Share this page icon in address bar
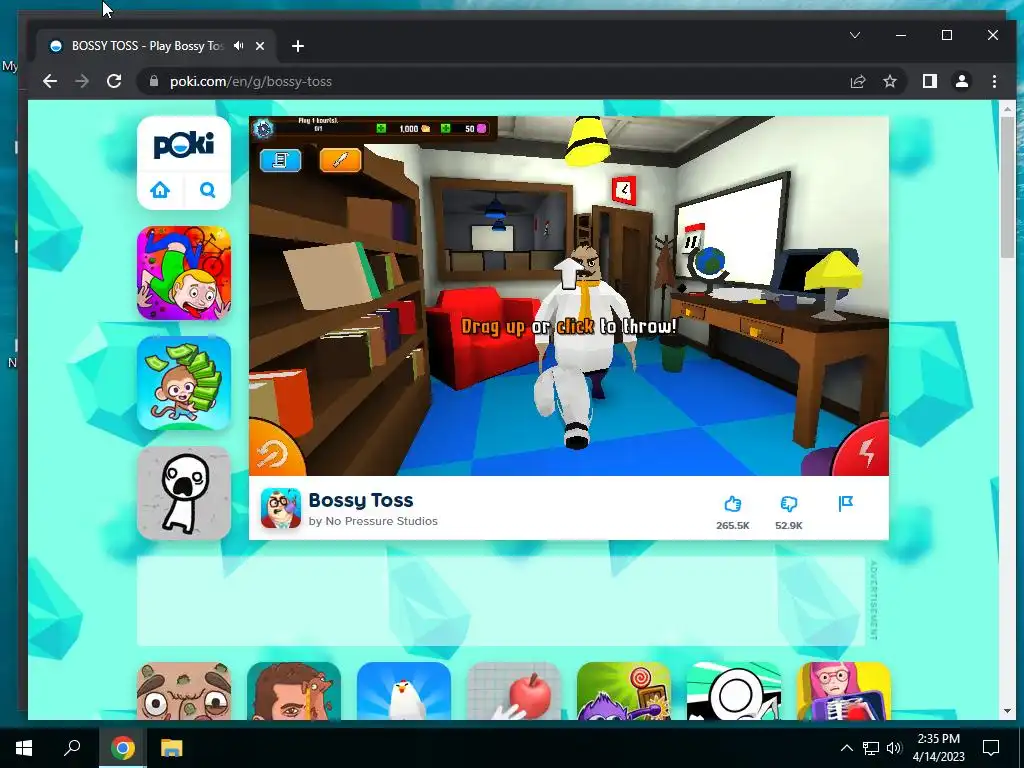 point(857,82)
